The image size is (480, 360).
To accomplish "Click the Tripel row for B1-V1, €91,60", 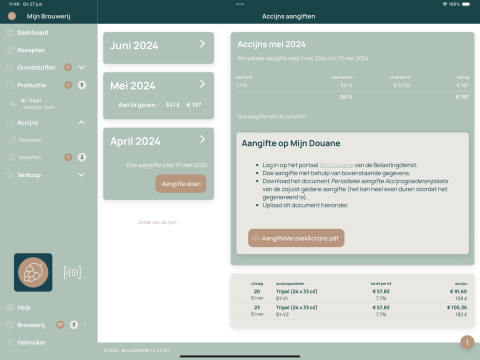I will click(352, 295).
